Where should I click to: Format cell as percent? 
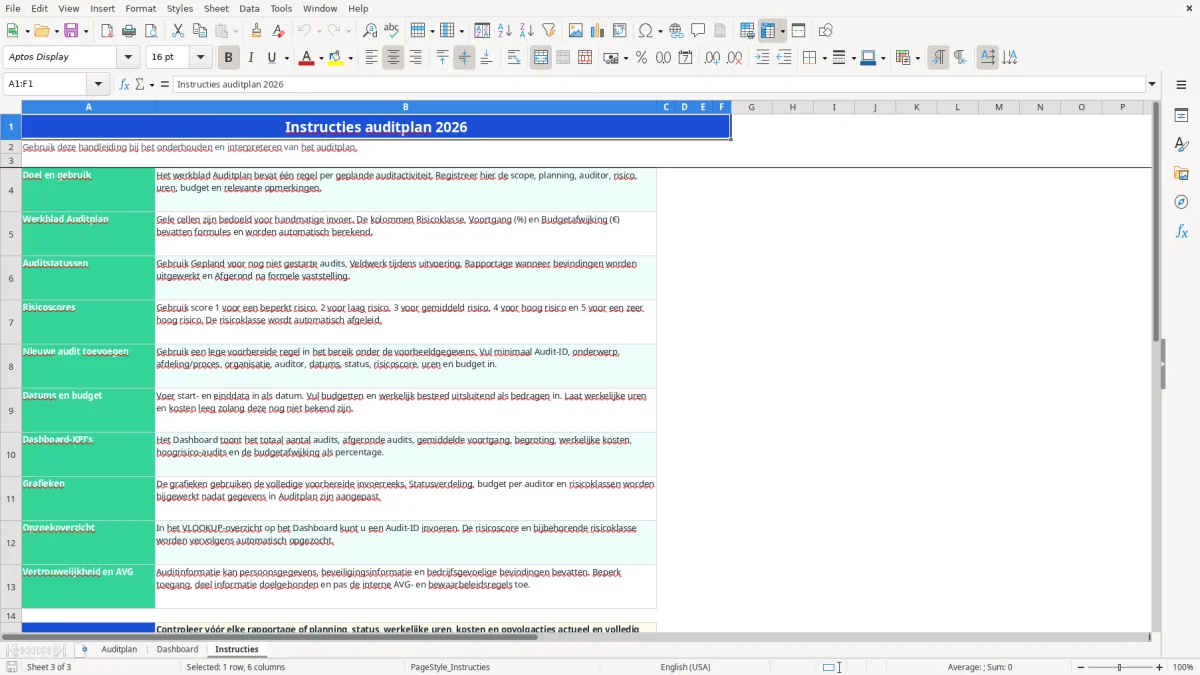click(x=641, y=58)
